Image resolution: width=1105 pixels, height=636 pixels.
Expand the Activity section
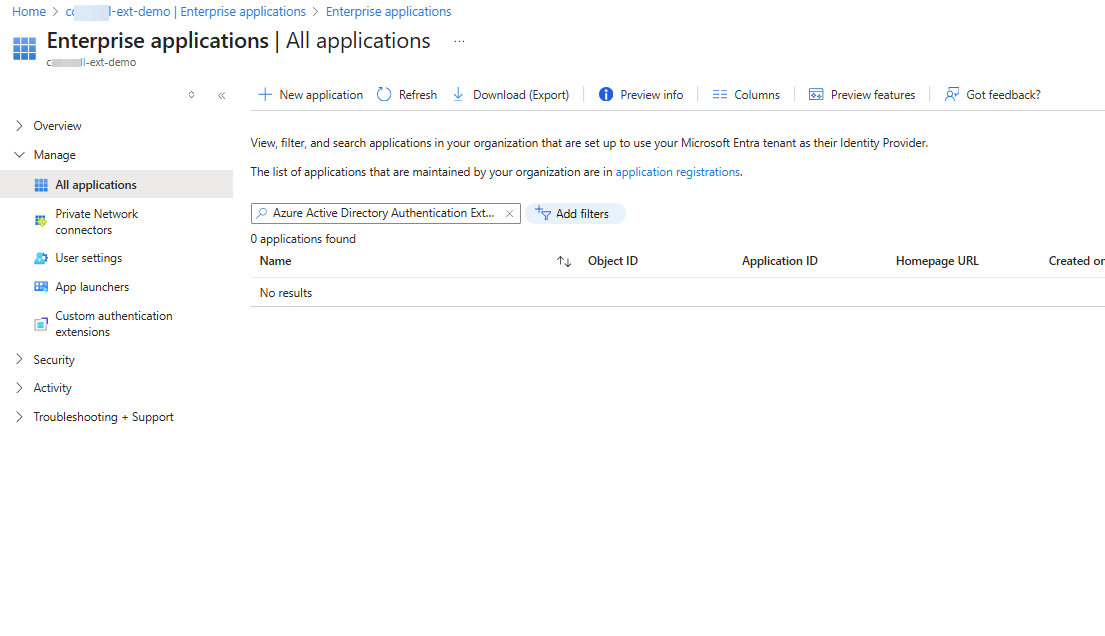point(19,388)
